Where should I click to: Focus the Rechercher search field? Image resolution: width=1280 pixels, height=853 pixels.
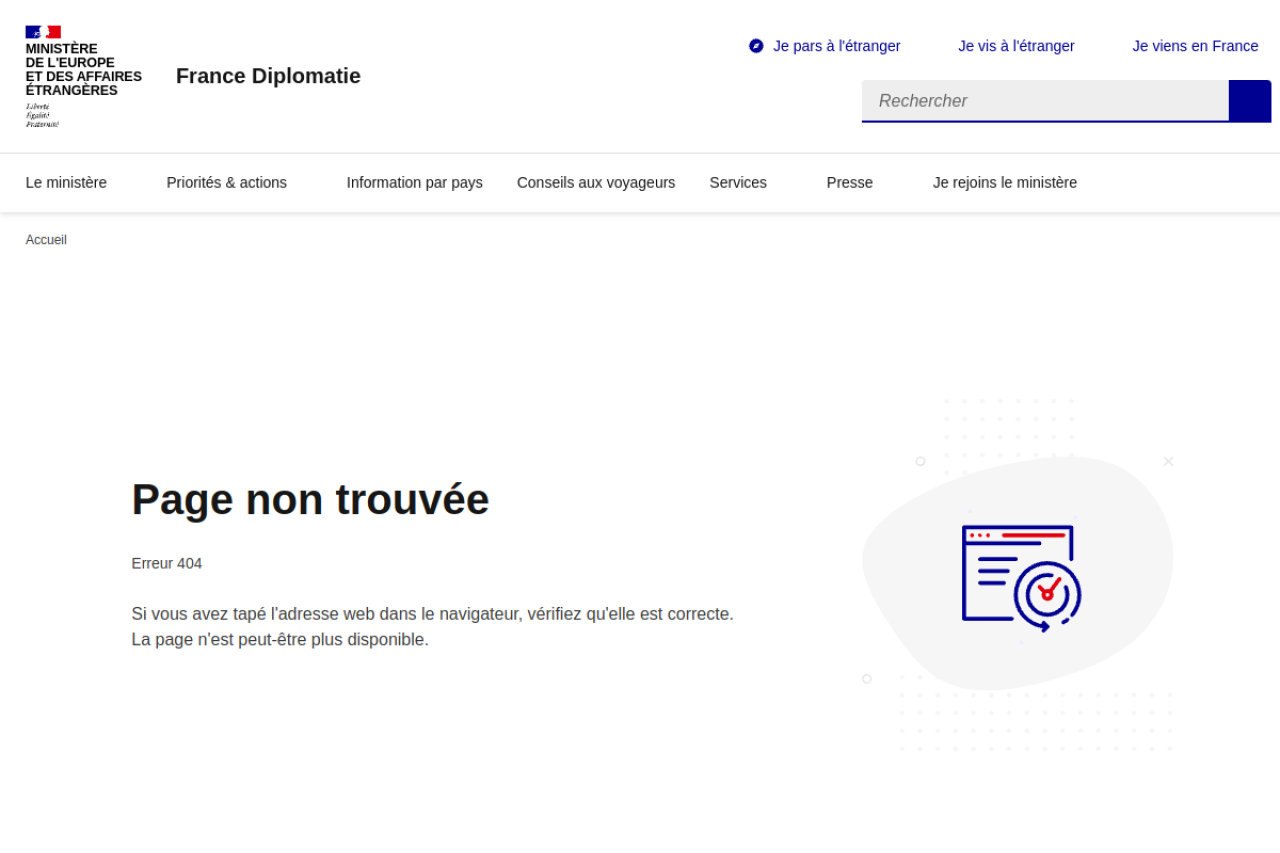[x=1045, y=101]
